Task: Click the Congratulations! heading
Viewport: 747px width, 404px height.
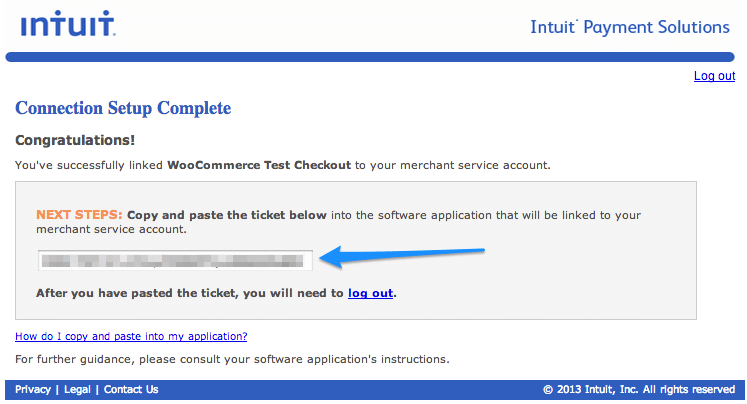Action: coord(75,140)
